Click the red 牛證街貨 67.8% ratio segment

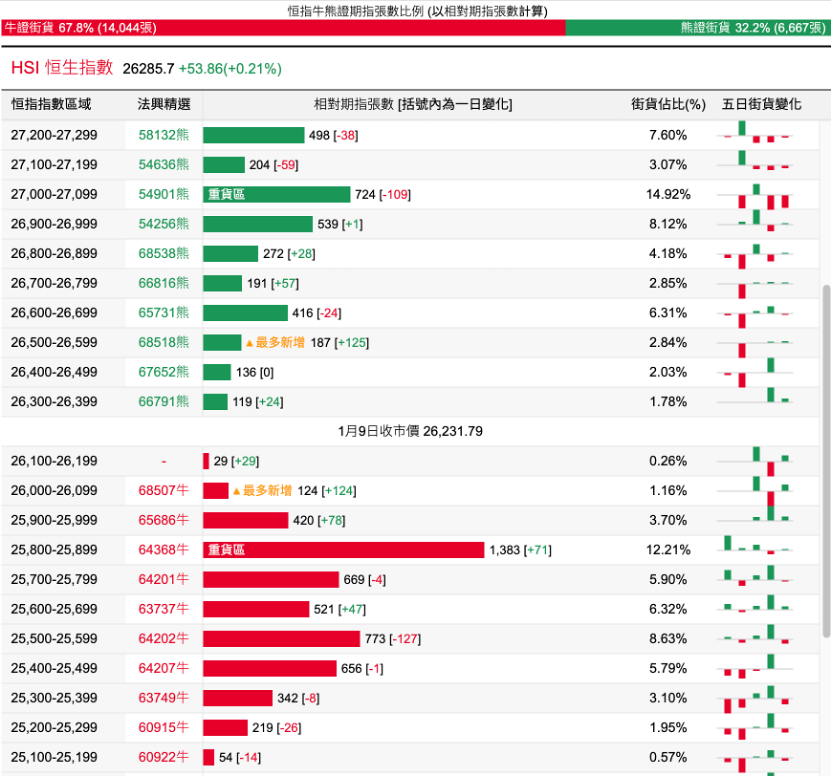point(282,28)
